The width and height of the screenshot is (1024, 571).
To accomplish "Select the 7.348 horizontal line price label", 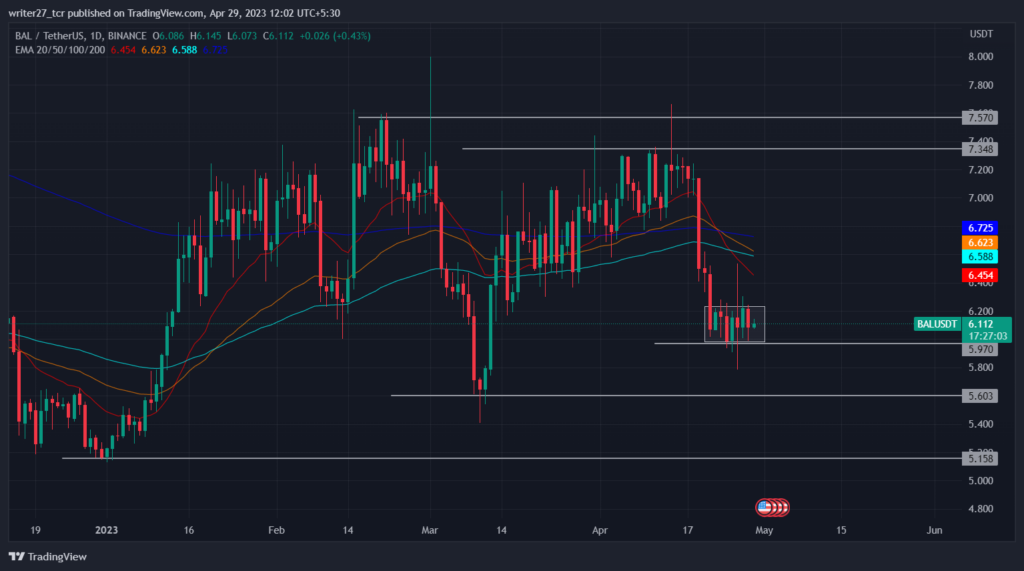I will pyautogui.click(x=980, y=149).
